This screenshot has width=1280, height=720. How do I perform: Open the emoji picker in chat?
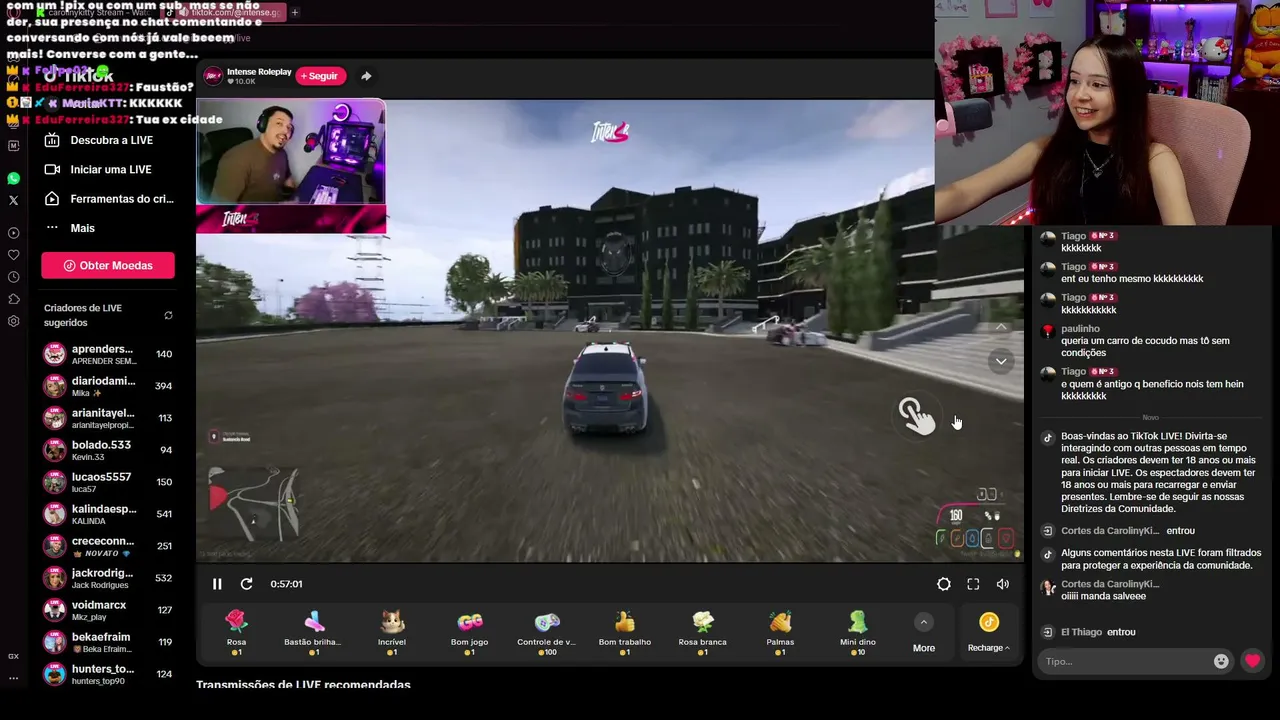click(1221, 661)
